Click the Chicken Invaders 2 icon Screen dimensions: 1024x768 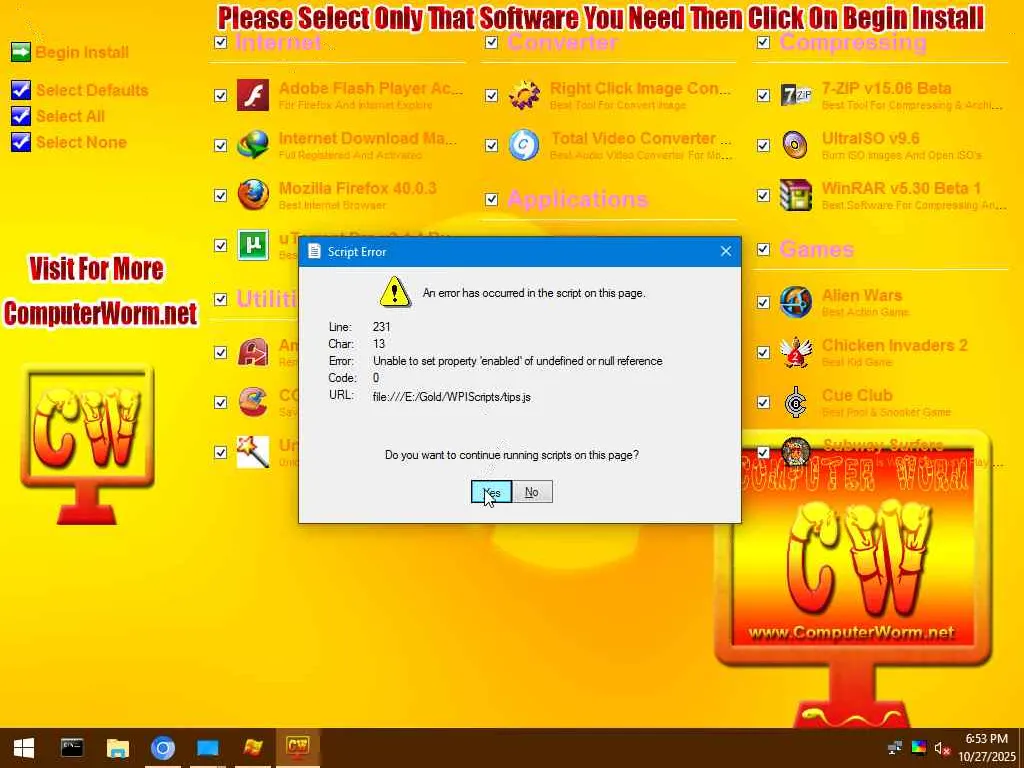click(795, 353)
